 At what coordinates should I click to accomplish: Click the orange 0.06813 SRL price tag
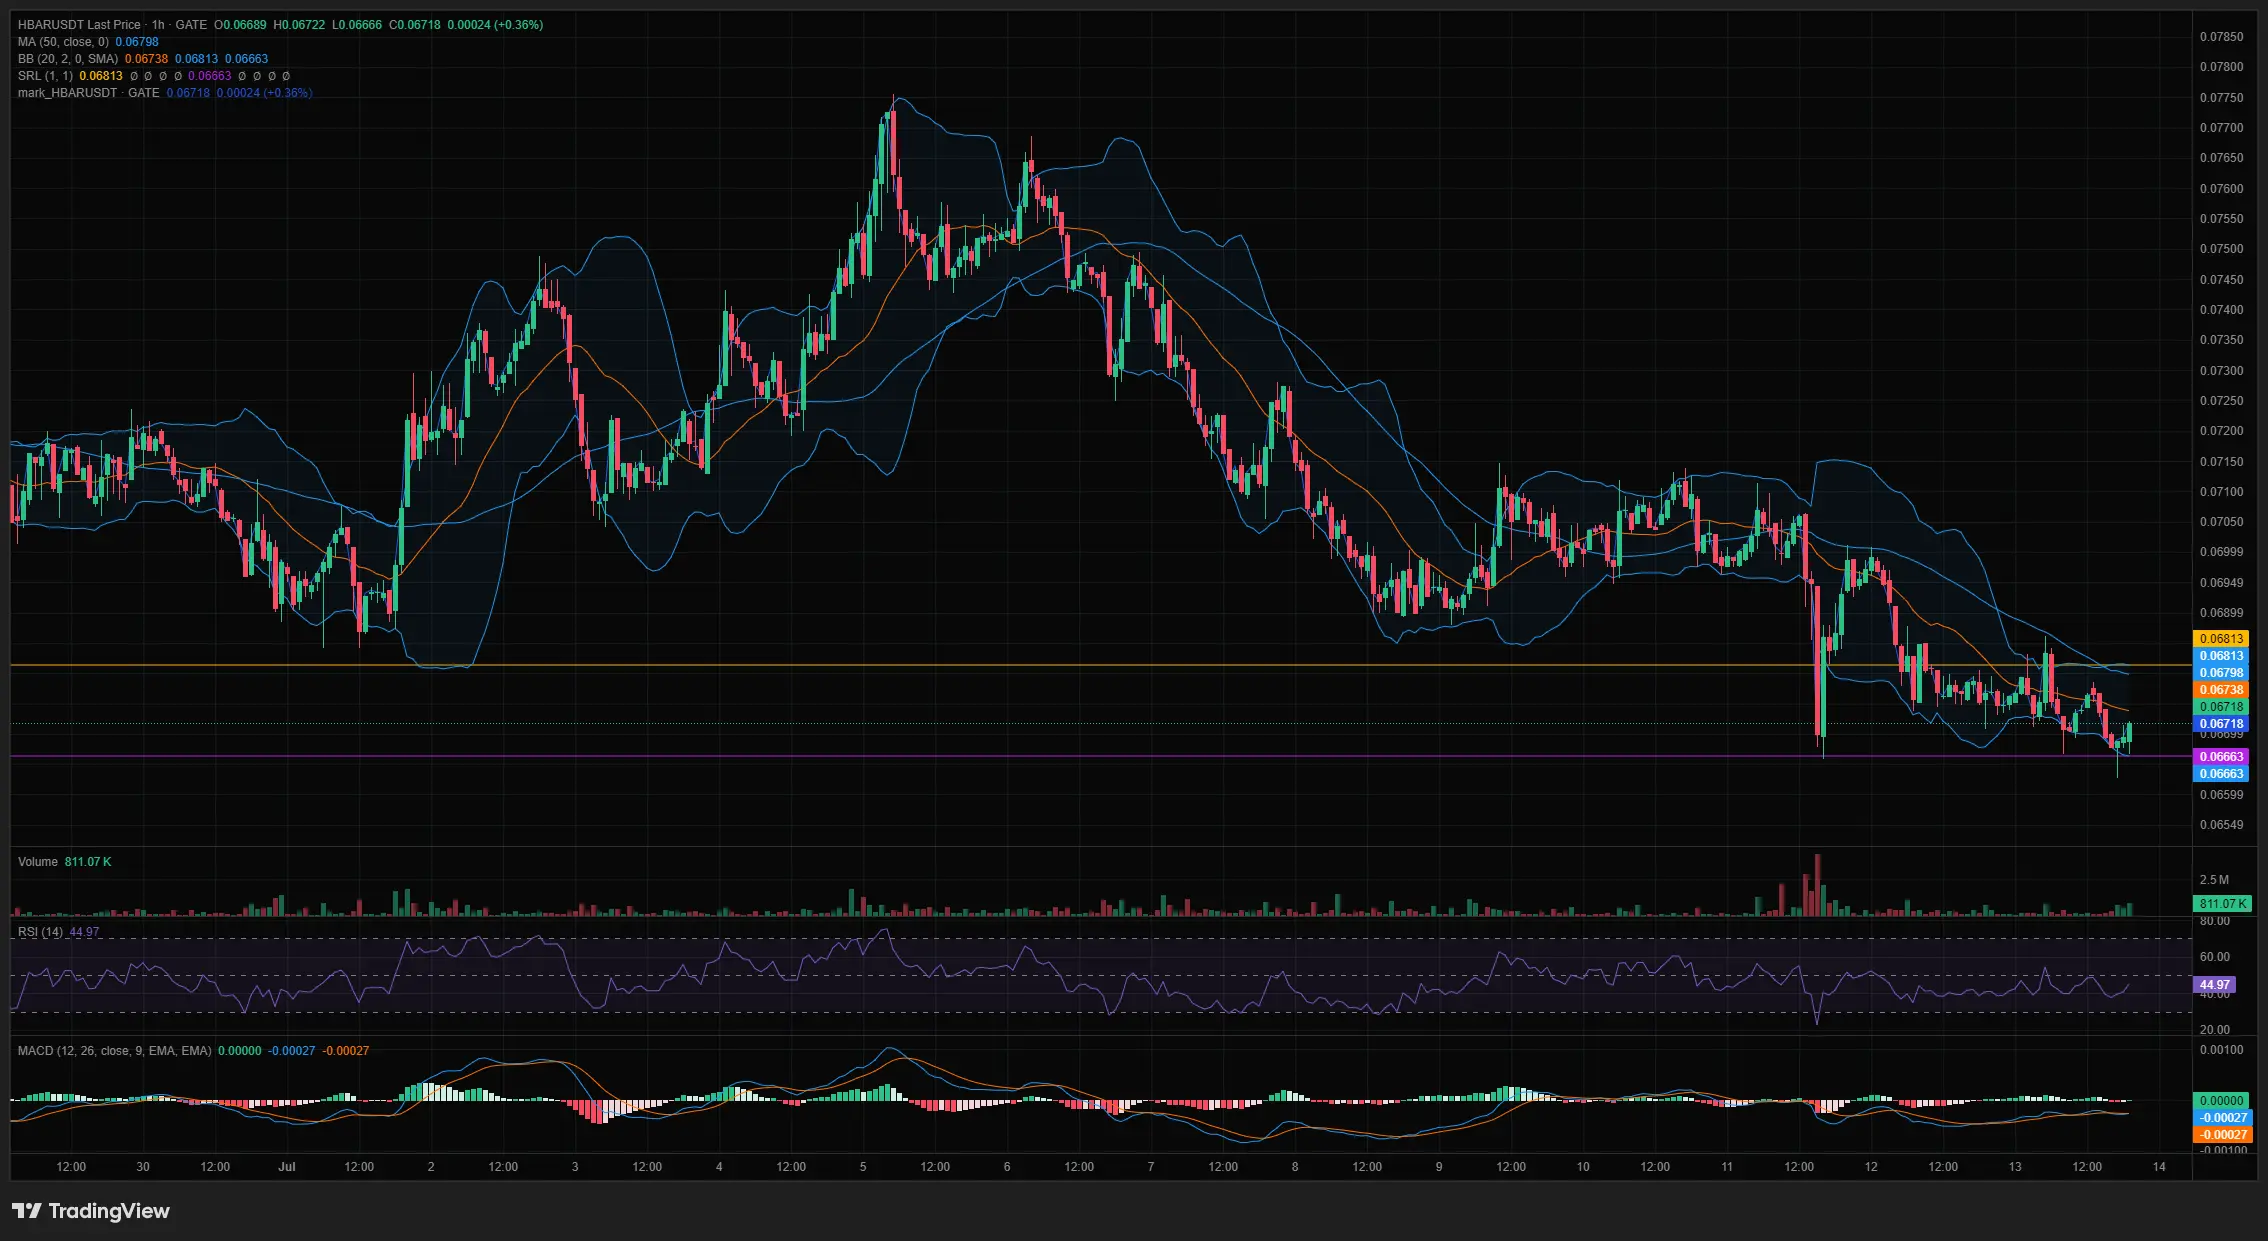(2221, 638)
